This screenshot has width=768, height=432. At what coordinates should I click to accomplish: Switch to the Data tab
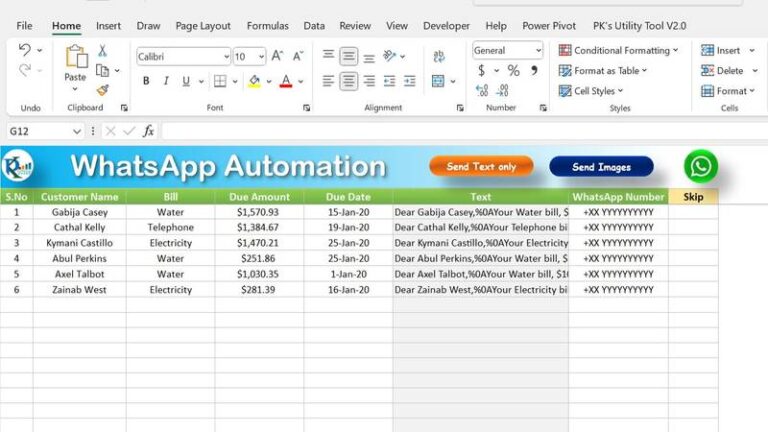(x=314, y=26)
